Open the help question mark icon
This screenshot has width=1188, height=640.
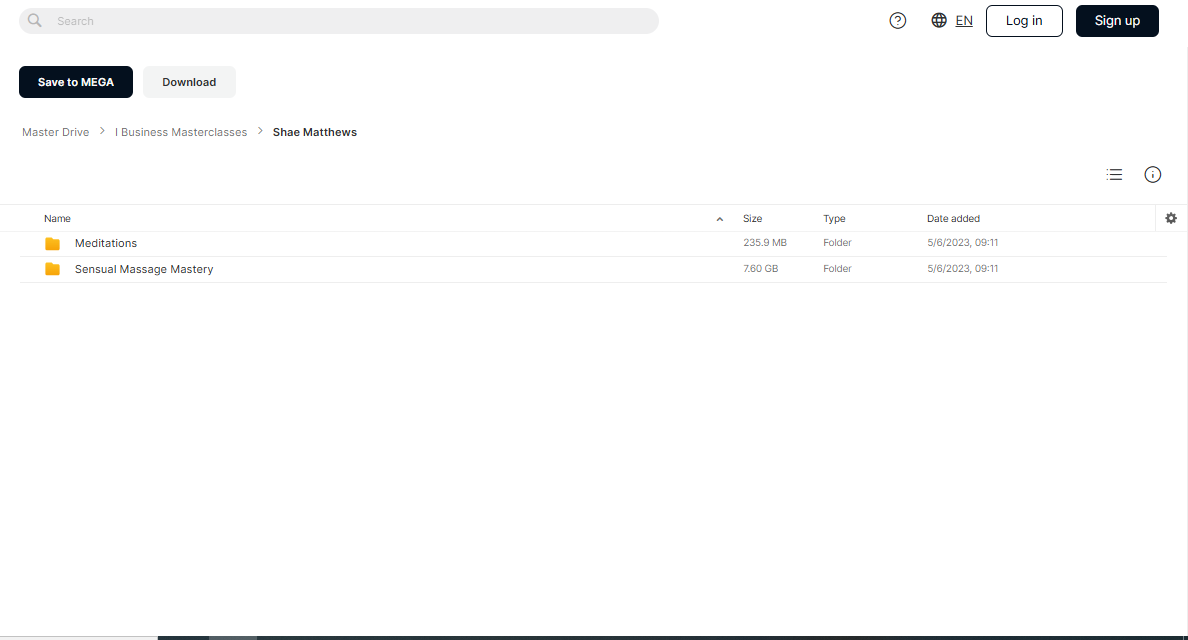pyautogui.click(x=898, y=20)
